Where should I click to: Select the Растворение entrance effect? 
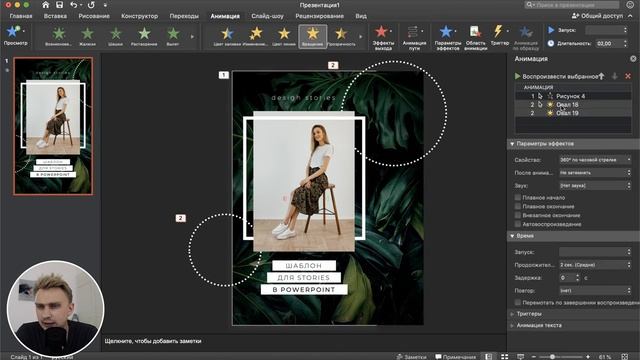coord(144,33)
